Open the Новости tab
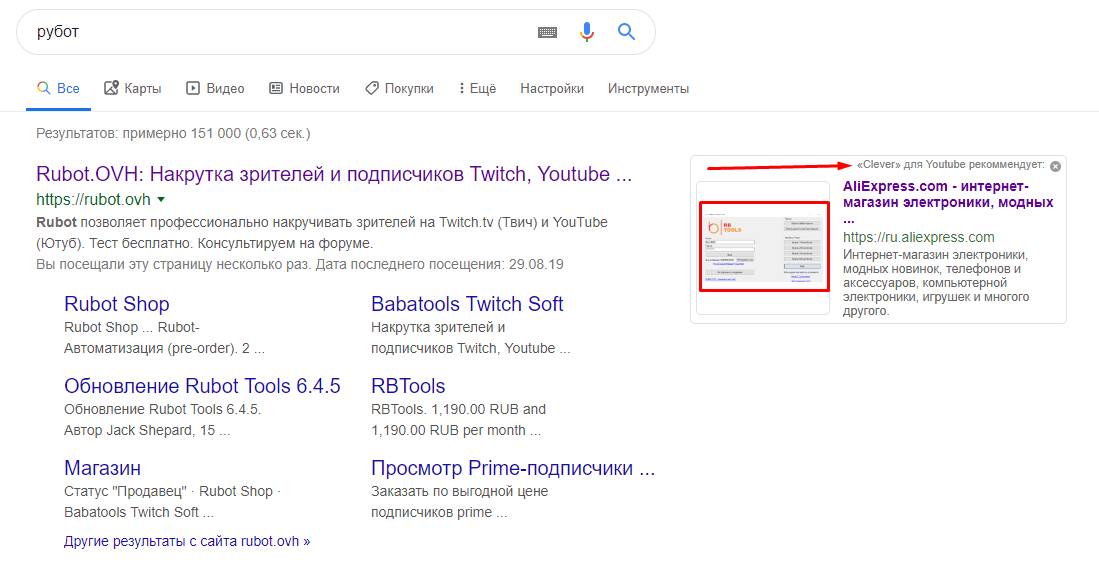Image resolution: width=1099 pixels, height=564 pixels. [304, 88]
